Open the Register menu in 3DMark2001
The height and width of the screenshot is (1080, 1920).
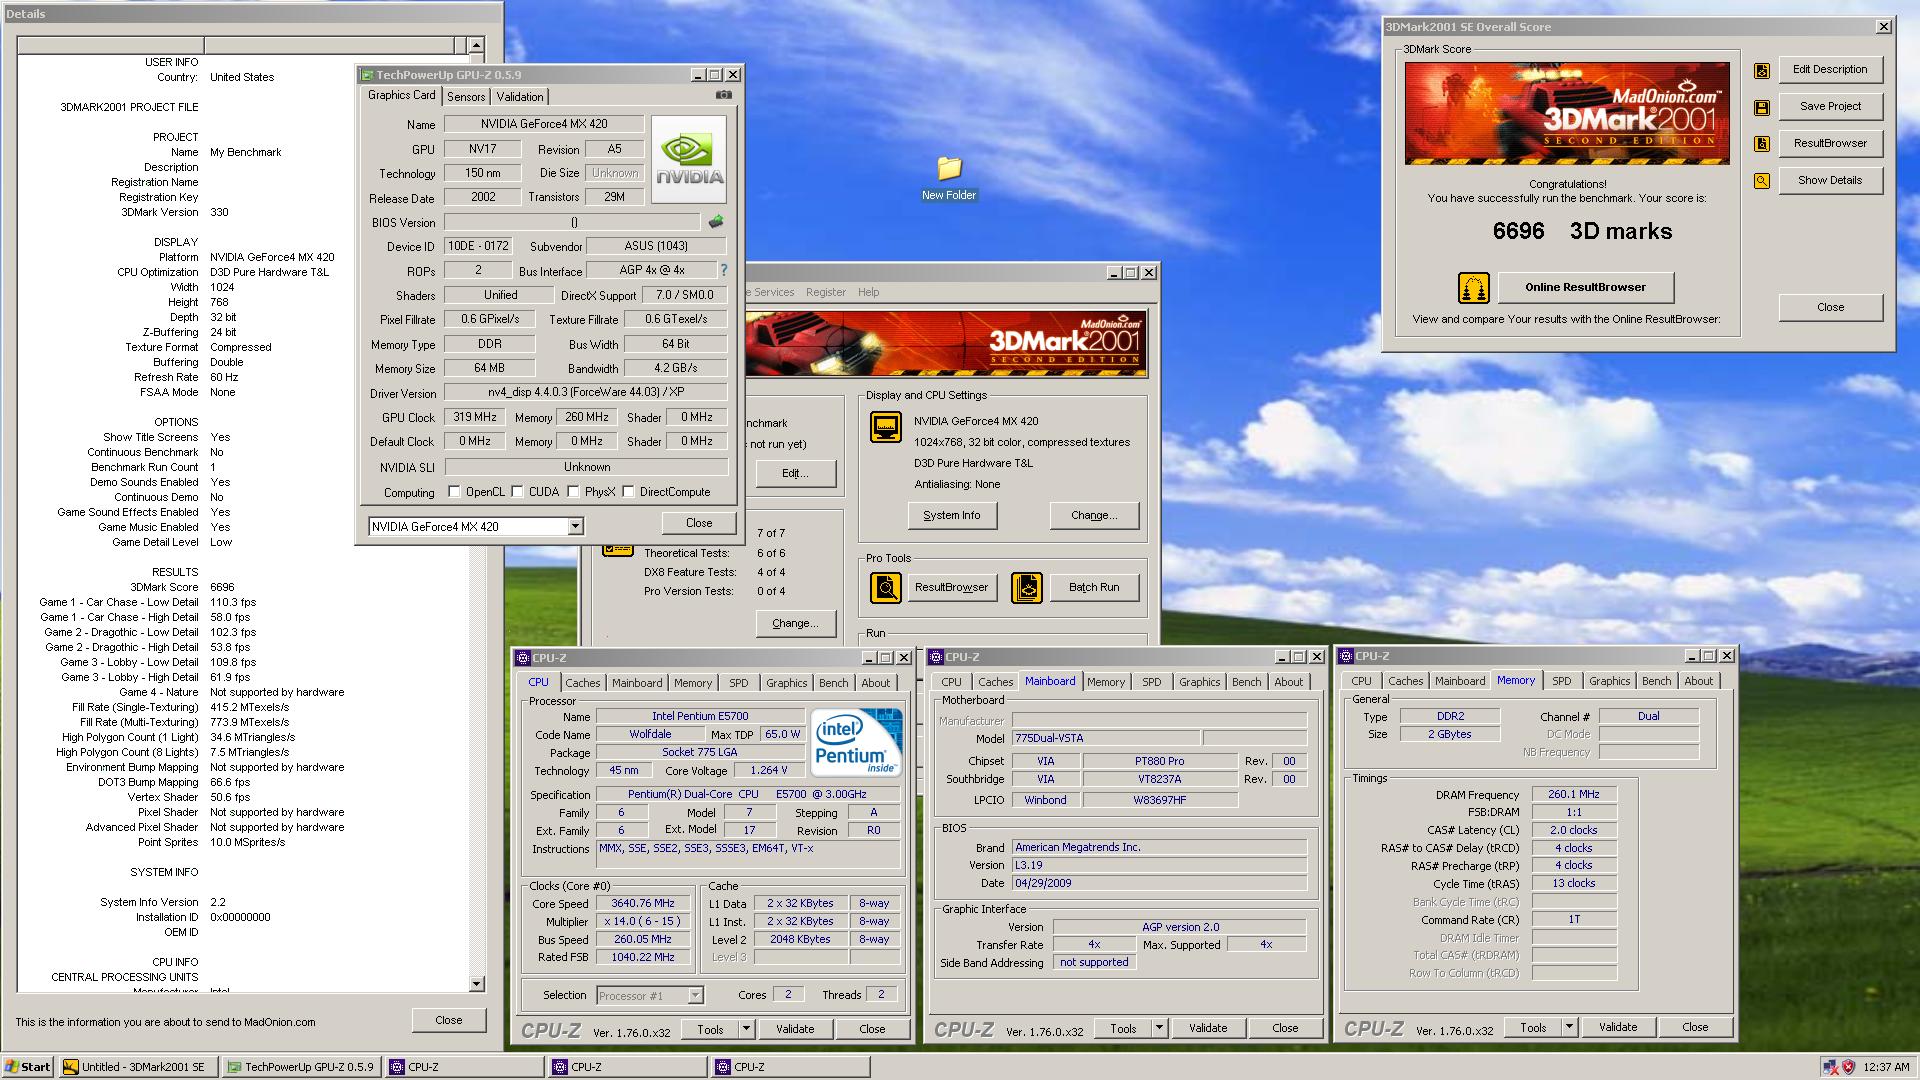pos(826,292)
